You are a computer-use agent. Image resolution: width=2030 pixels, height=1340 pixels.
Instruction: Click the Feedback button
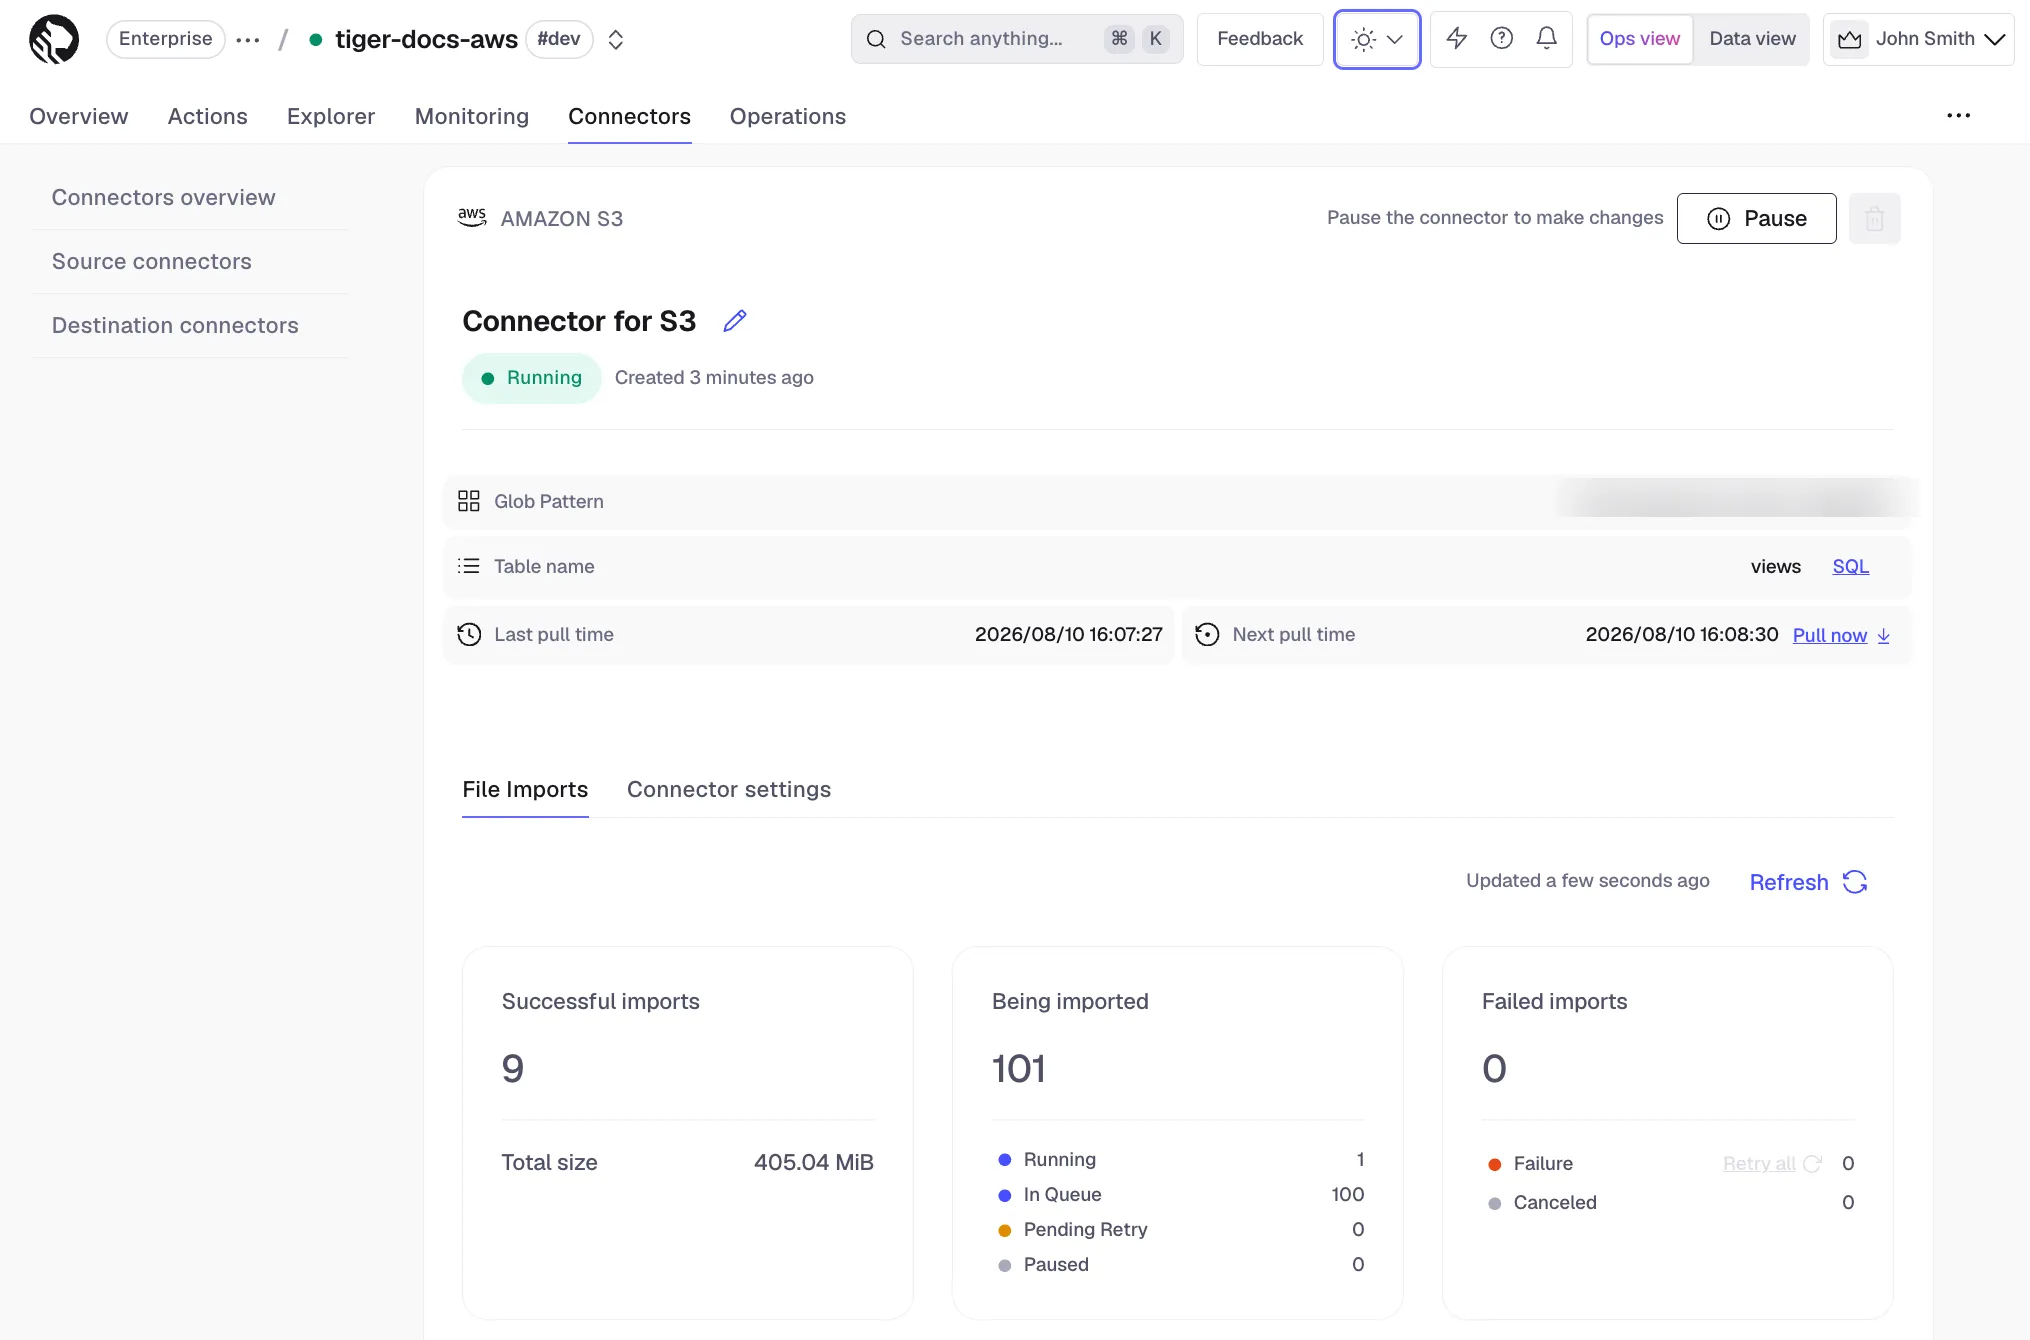coord(1260,39)
